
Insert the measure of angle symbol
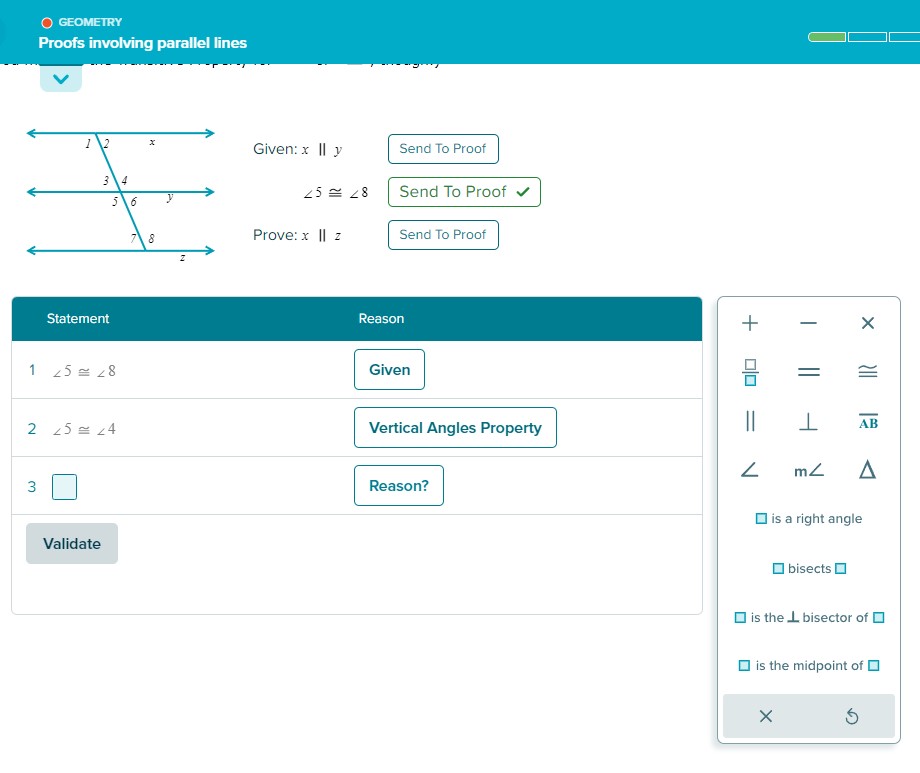[808, 470]
